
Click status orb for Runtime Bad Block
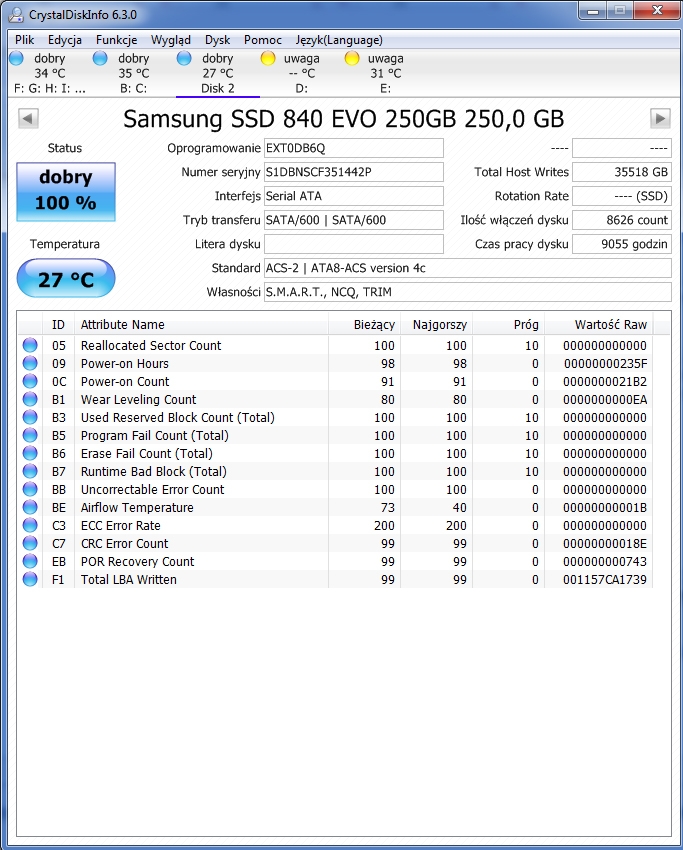pos(30,471)
